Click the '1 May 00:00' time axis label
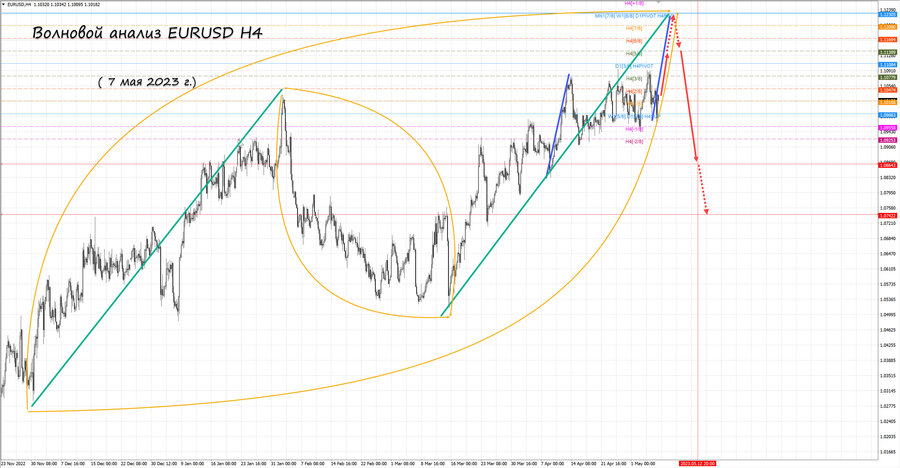The height and width of the screenshot is (468, 900). click(643, 463)
